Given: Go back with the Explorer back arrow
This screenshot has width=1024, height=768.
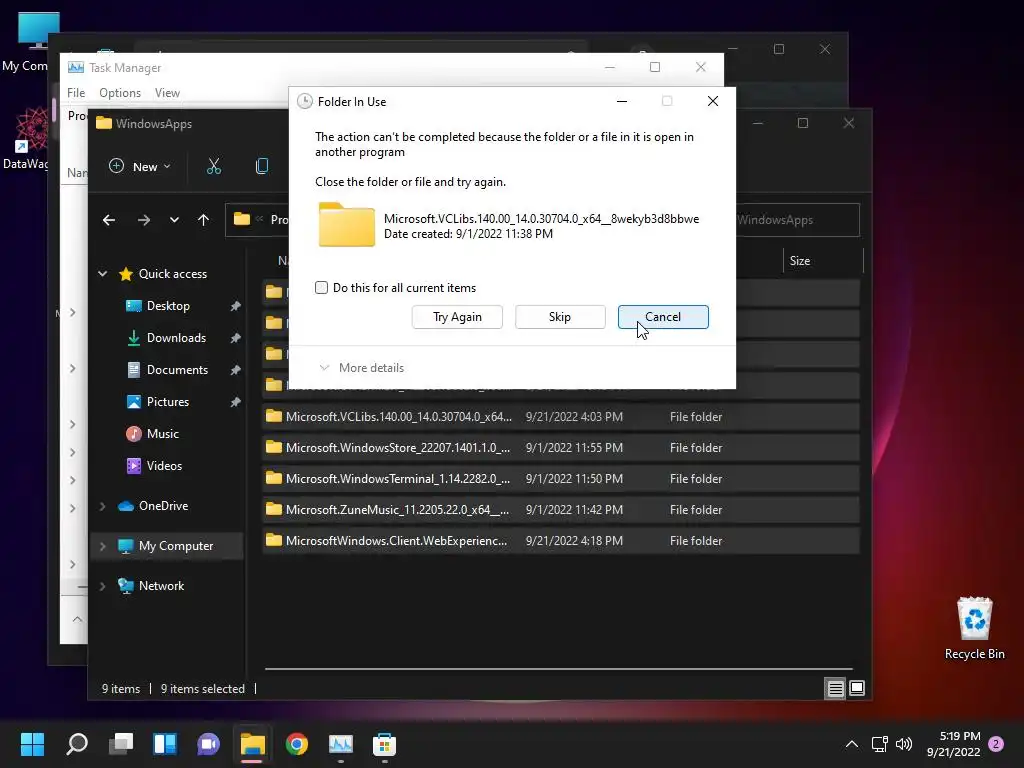Looking at the screenshot, I should [109, 220].
